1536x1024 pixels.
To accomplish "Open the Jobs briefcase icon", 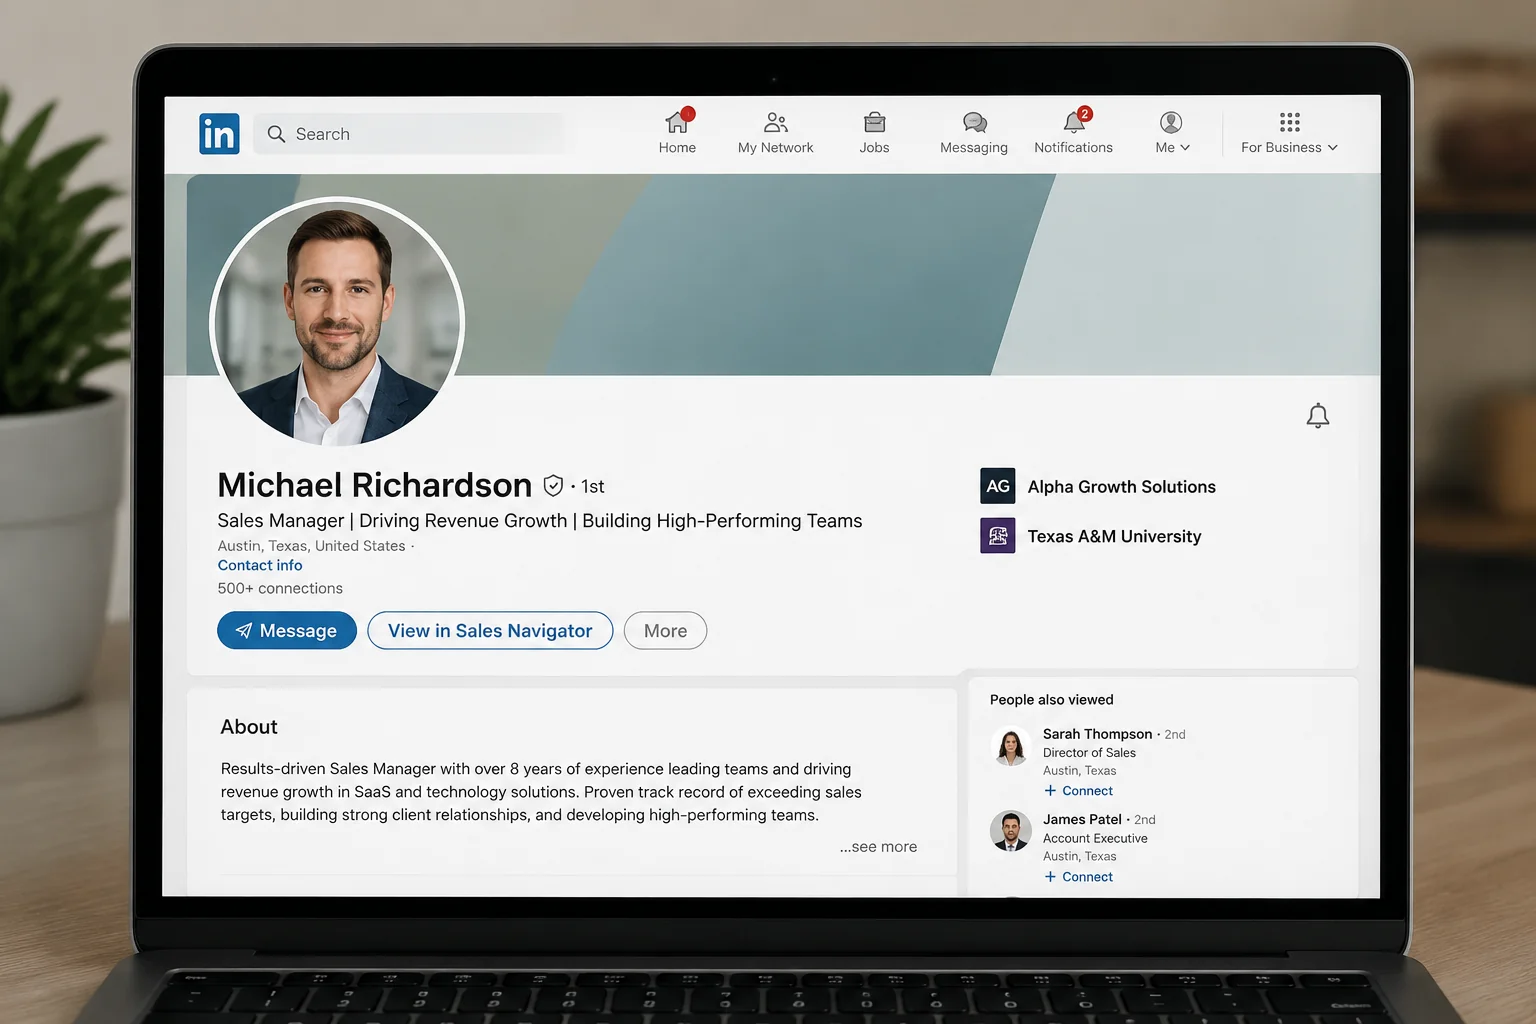I will tap(874, 122).
